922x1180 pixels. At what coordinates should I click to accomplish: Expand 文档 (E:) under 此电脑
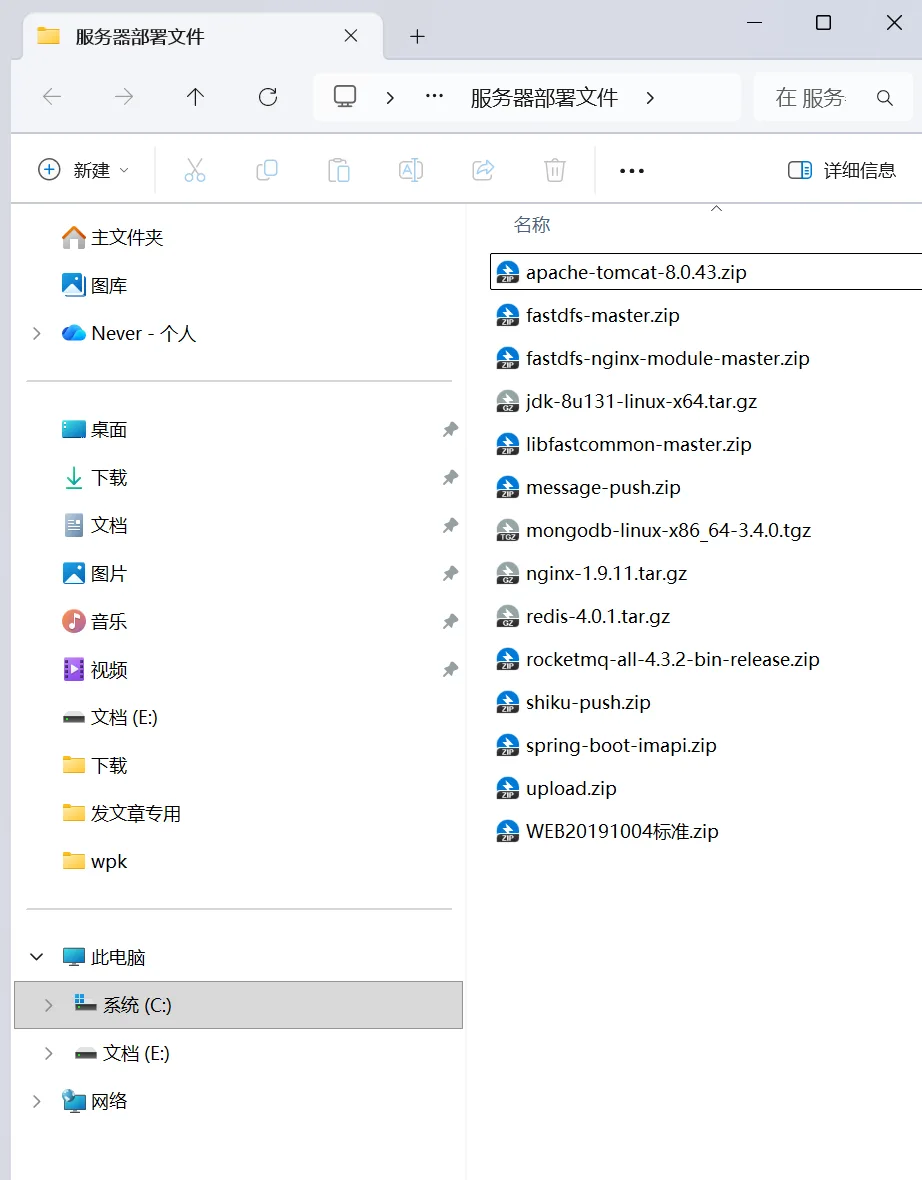(48, 1054)
